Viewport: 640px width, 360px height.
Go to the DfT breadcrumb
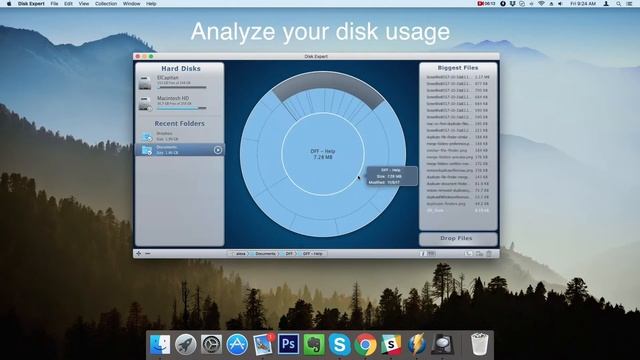(288, 253)
